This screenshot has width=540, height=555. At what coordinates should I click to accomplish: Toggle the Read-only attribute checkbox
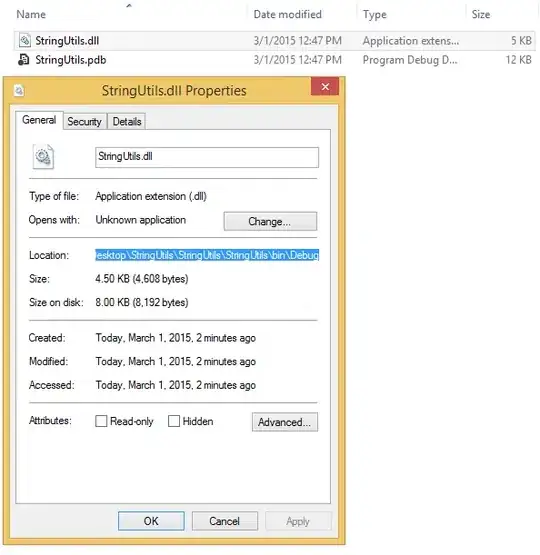[x=101, y=421]
